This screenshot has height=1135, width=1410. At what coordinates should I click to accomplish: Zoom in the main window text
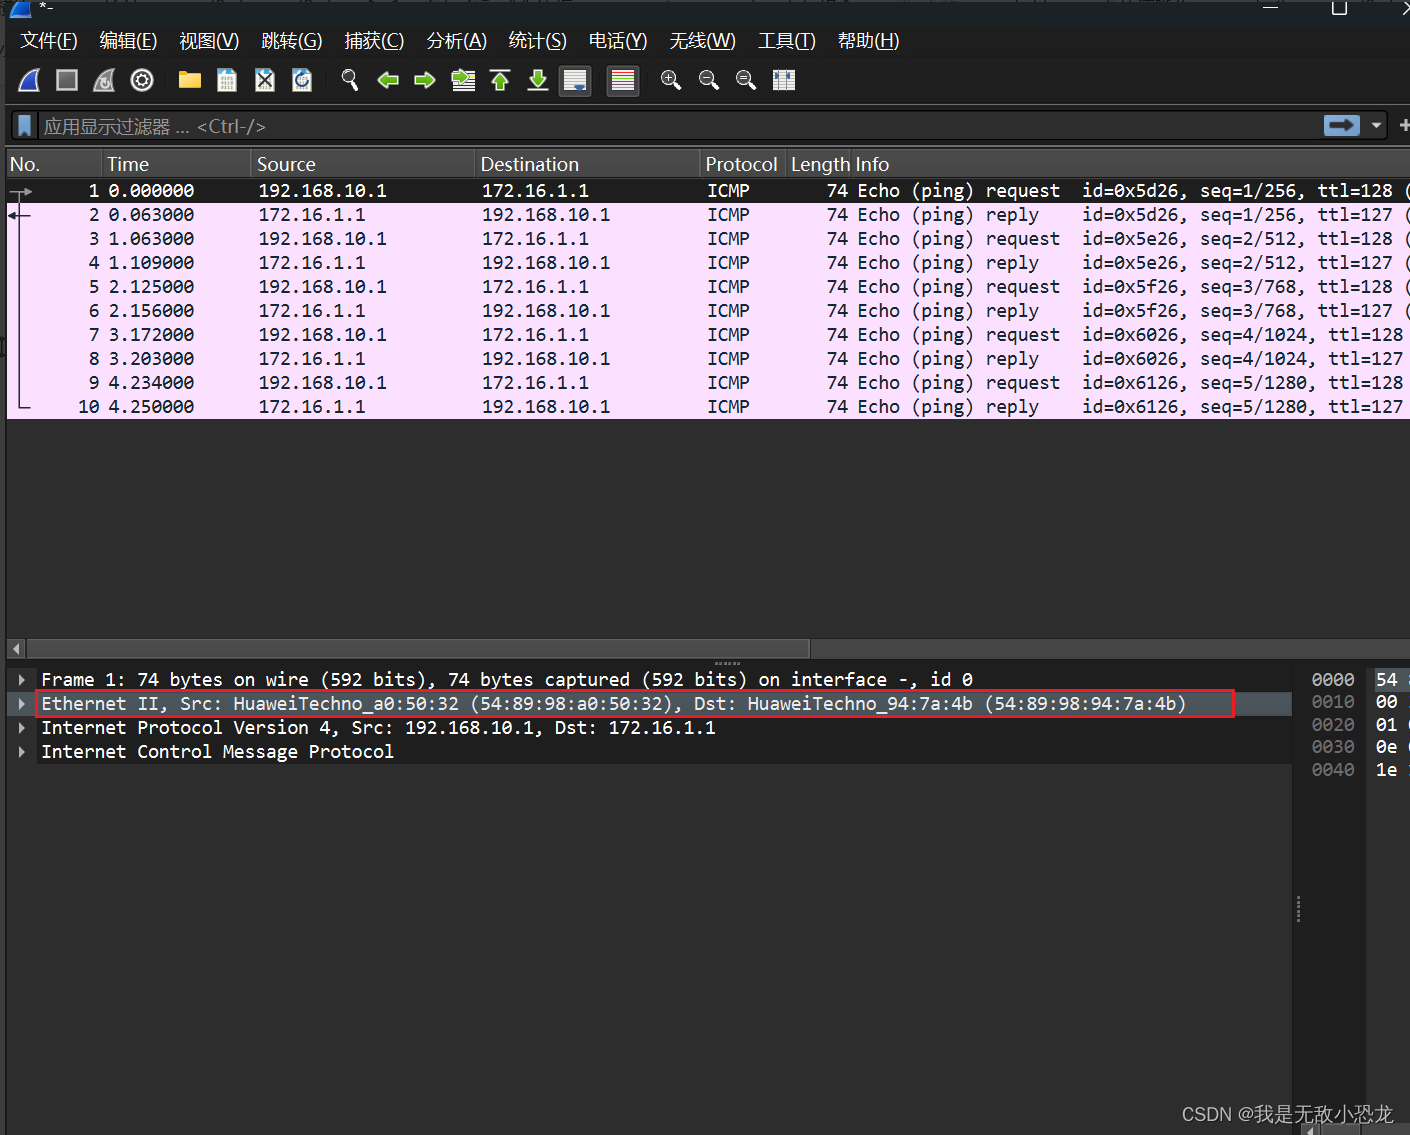pyautogui.click(x=671, y=80)
